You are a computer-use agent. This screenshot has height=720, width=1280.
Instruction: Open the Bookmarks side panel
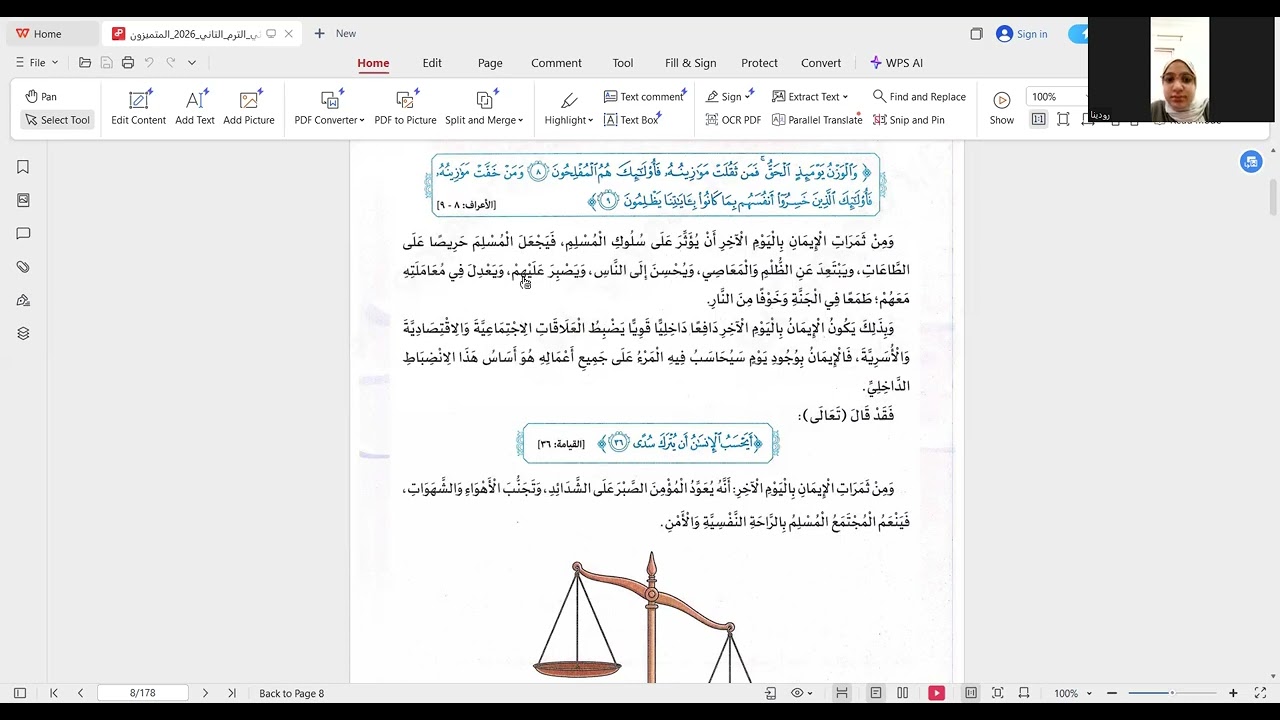(x=23, y=167)
